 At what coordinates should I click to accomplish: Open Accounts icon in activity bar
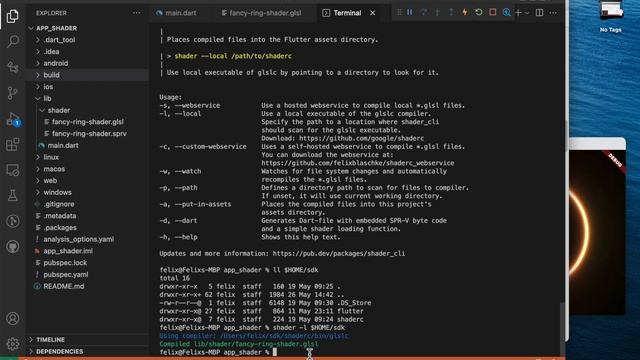coord(13,318)
